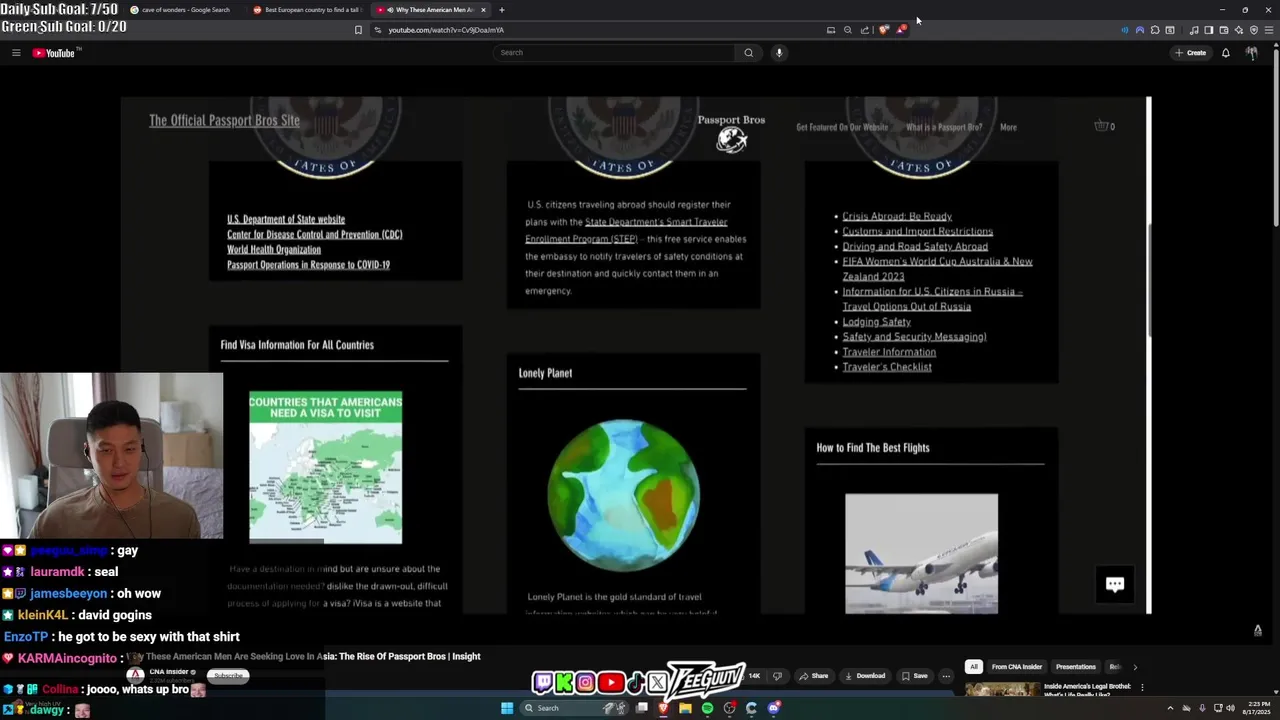Close the active YouTube video tab
This screenshot has height=720, width=1280.
coord(483,10)
